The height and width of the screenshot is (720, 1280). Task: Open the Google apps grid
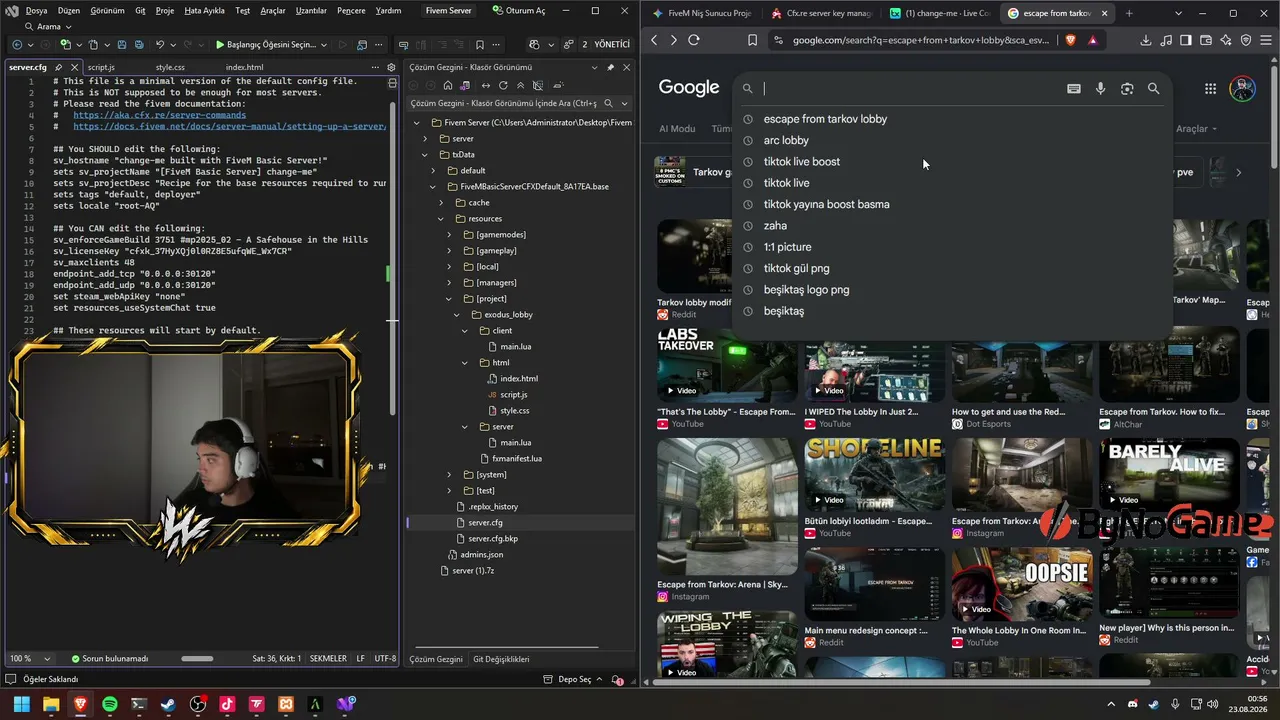pos(1210,88)
